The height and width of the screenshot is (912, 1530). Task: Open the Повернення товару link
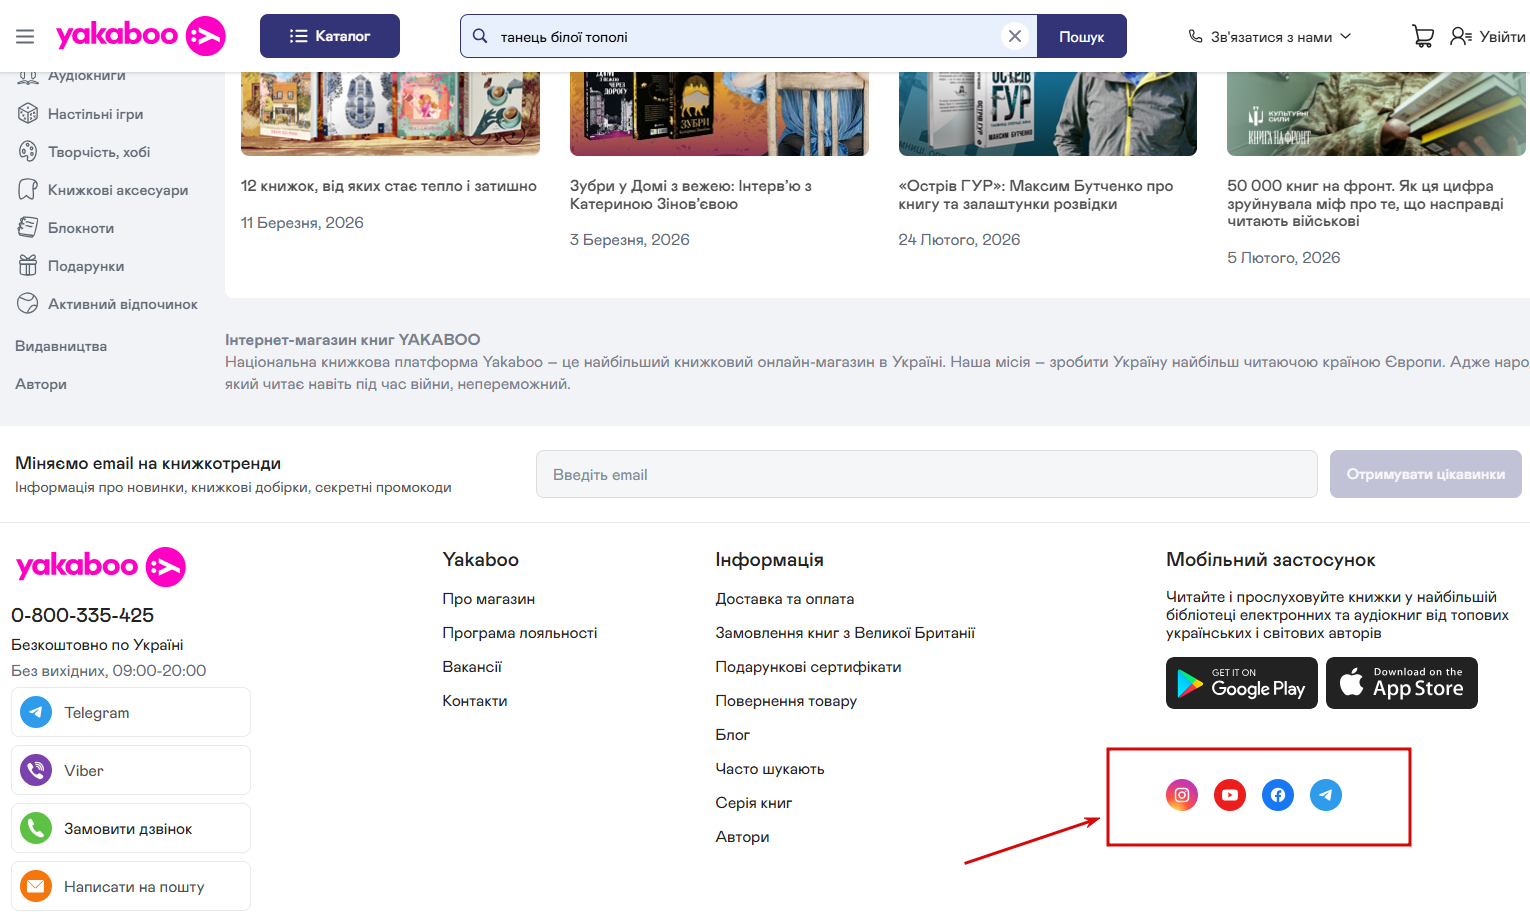click(x=786, y=701)
